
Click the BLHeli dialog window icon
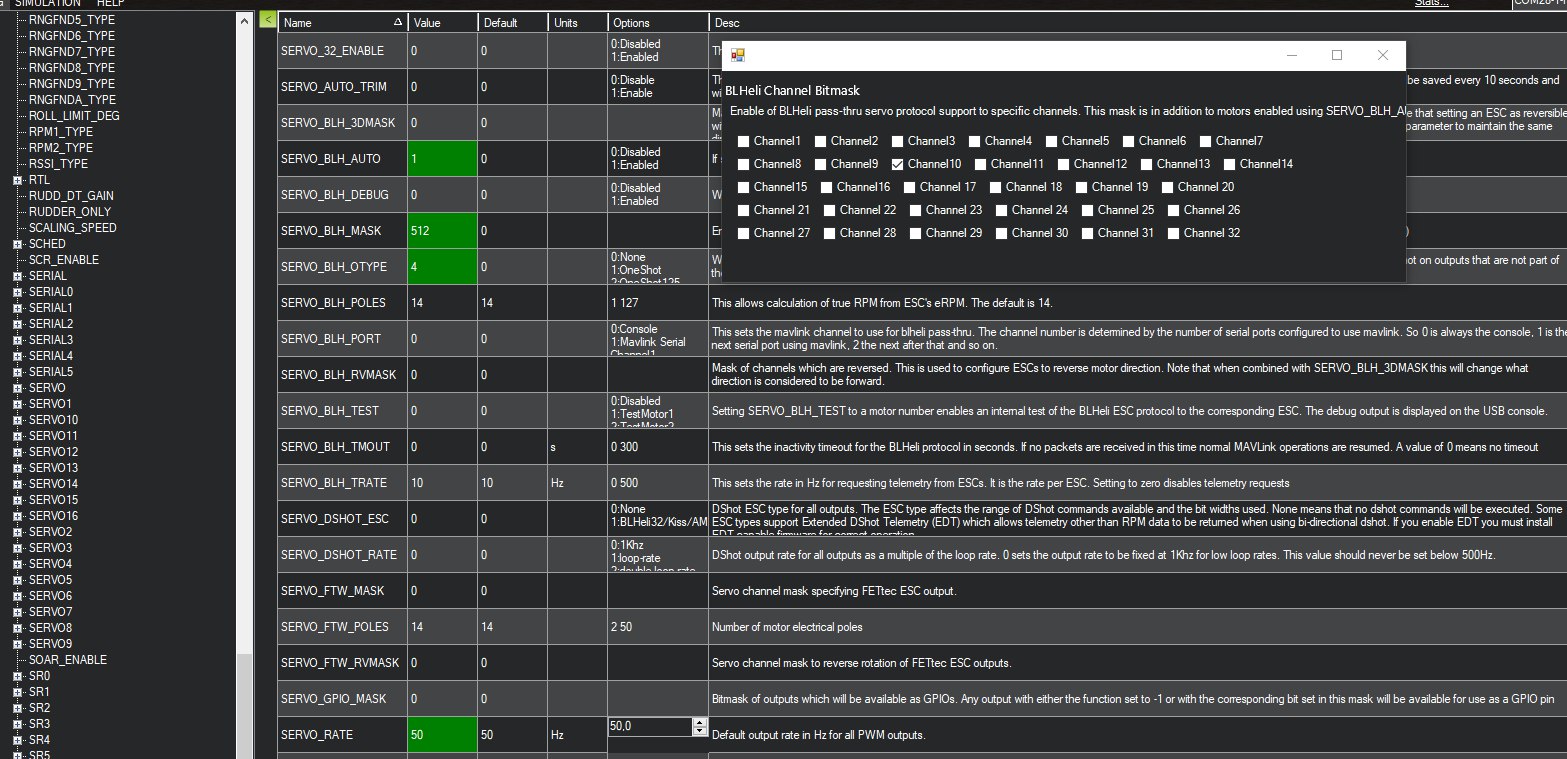[x=737, y=56]
